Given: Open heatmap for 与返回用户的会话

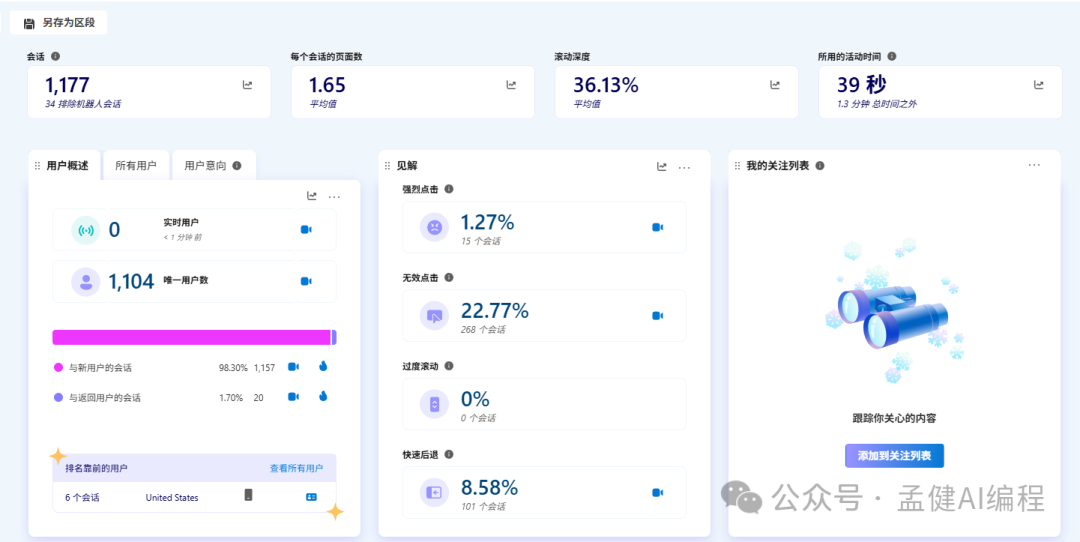Looking at the screenshot, I should [x=323, y=396].
